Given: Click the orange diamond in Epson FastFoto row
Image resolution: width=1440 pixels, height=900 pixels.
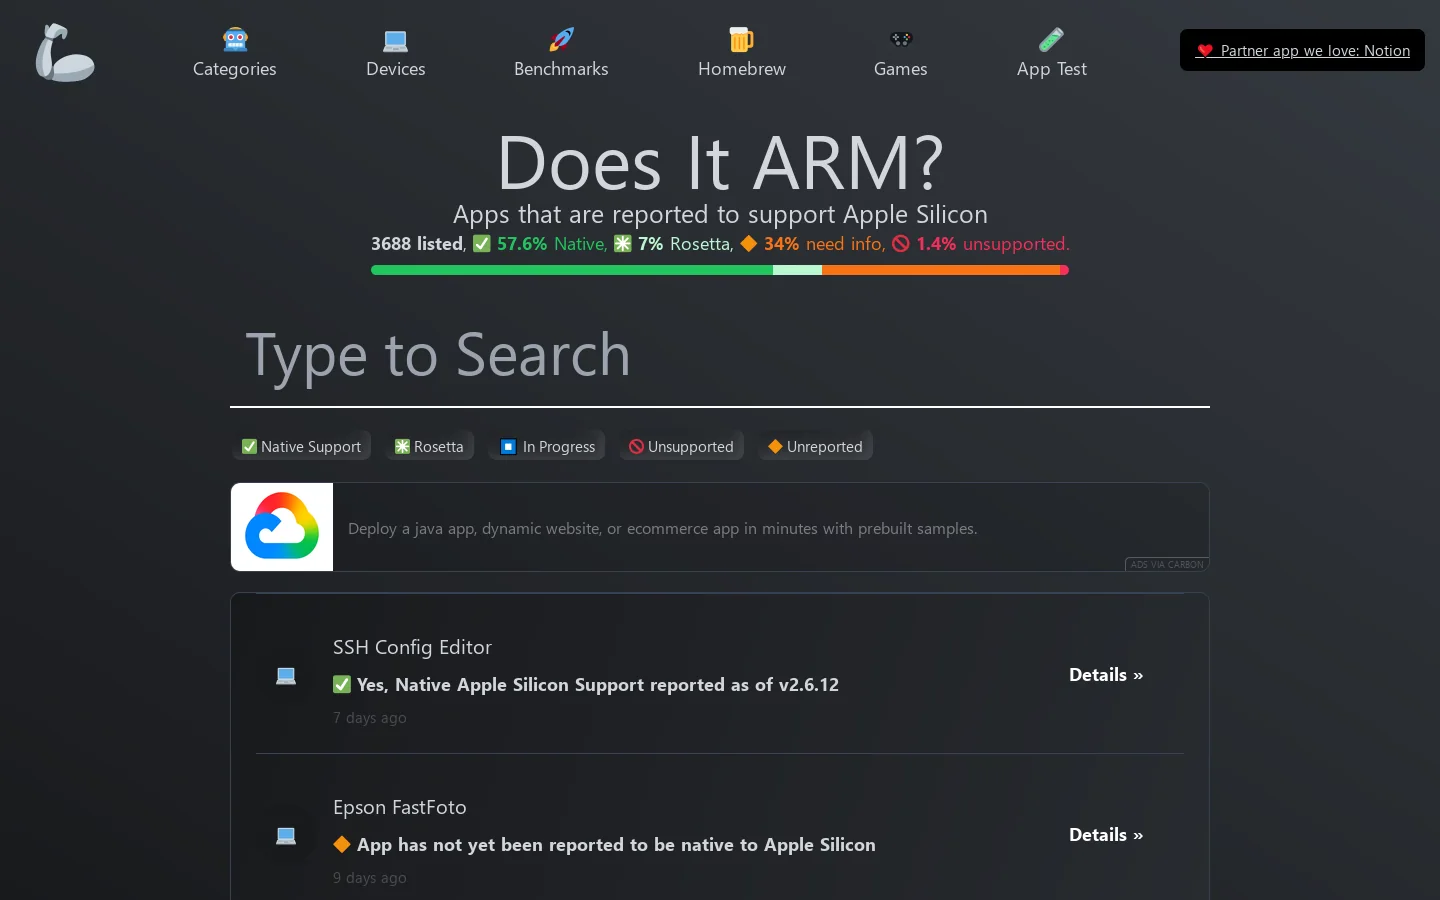Looking at the screenshot, I should click(342, 844).
